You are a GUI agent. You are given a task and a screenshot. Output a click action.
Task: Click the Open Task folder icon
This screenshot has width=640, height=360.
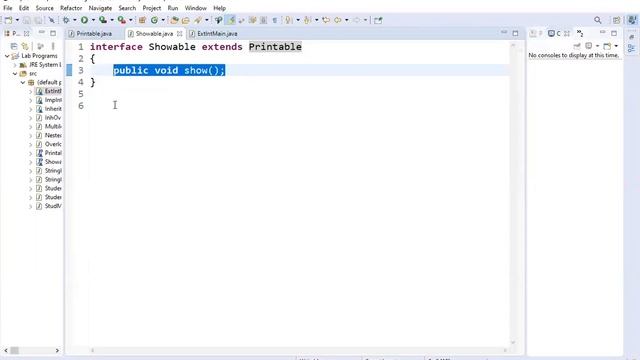pyautogui.click(x=186, y=20)
